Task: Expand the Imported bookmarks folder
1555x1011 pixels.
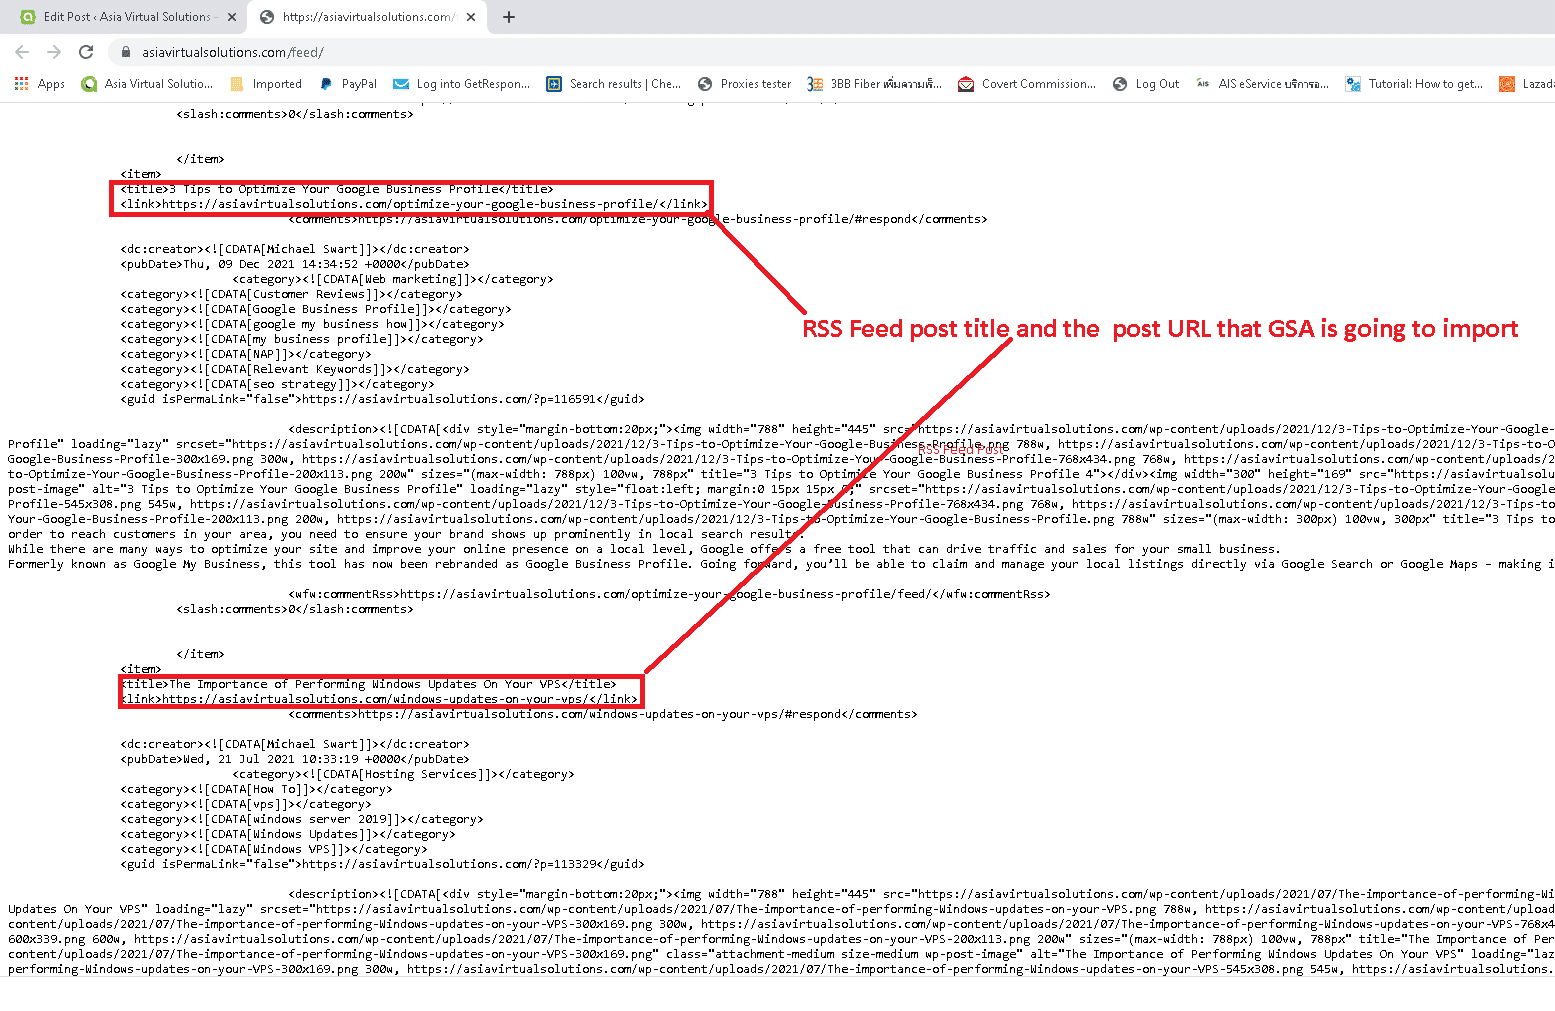Action: pos(237,83)
